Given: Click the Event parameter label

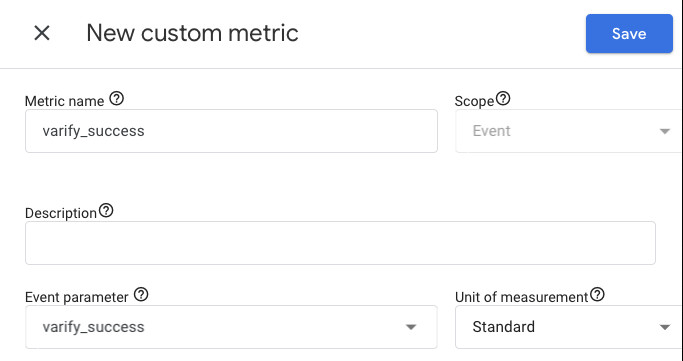Looking at the screenshot, I should pos(77,297).
